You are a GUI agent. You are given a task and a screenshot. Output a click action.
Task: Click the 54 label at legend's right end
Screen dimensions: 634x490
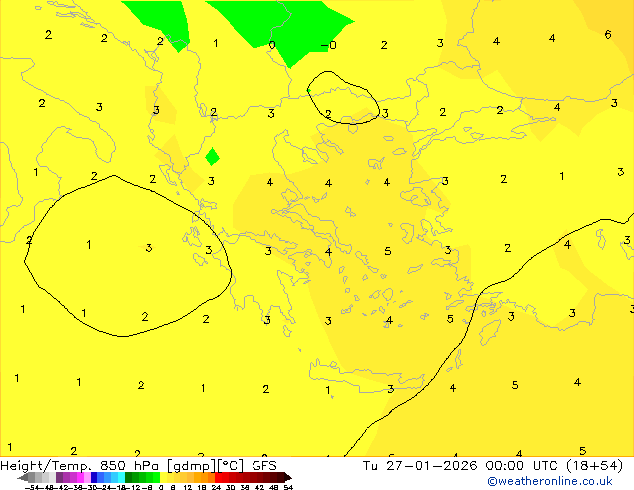click(288, 487)
